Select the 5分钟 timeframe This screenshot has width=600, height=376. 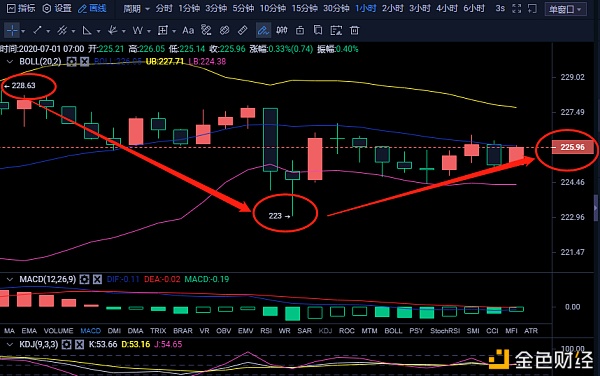[x=243, y=8]
